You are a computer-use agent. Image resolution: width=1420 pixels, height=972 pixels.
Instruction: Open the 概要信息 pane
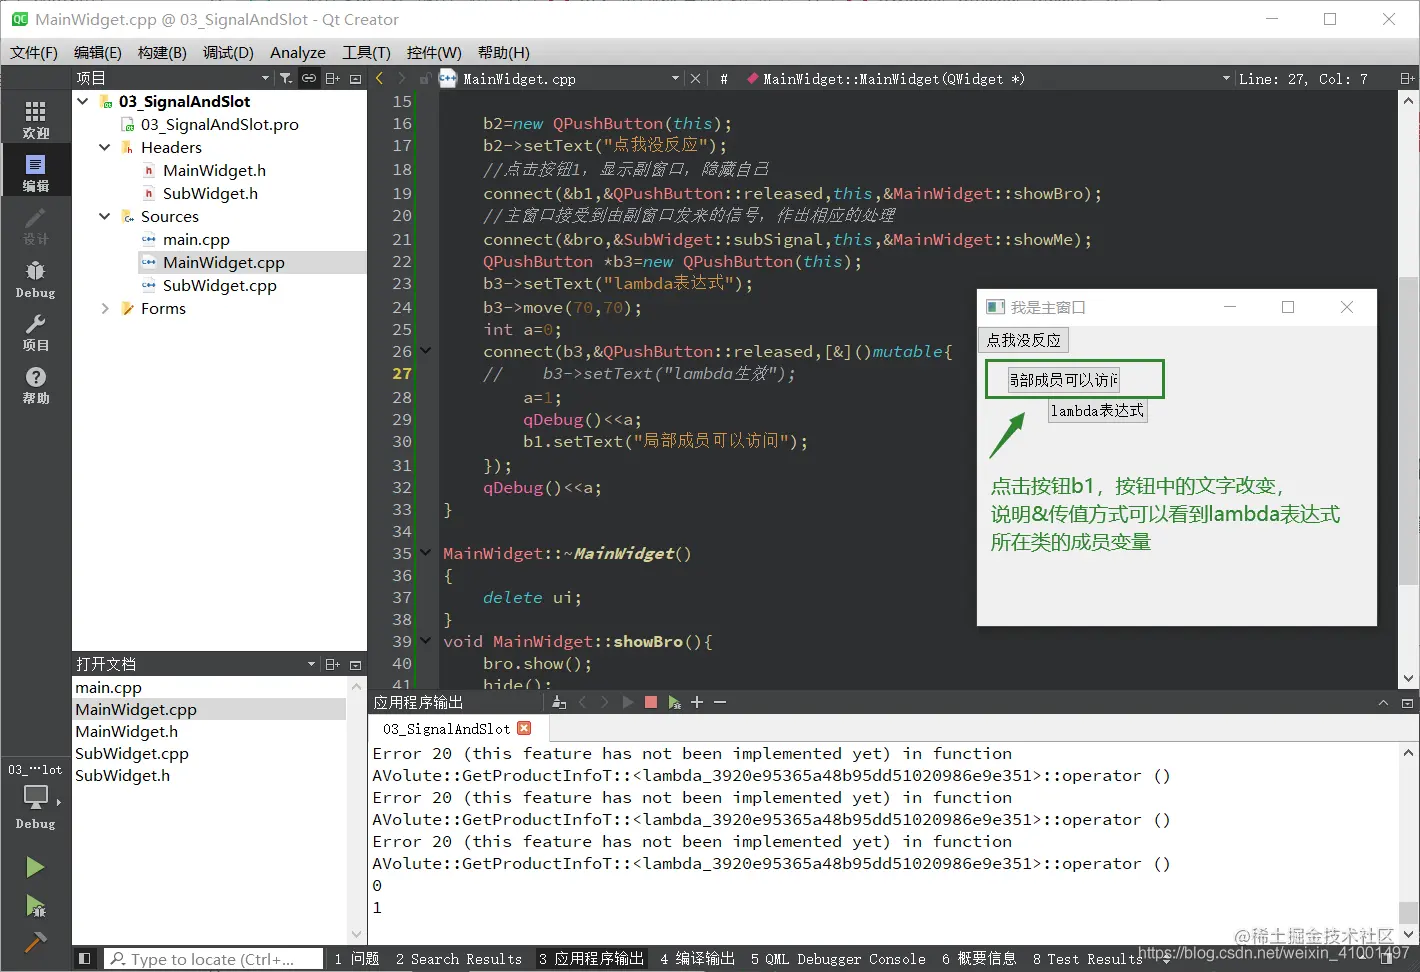(x=979, y=958)
